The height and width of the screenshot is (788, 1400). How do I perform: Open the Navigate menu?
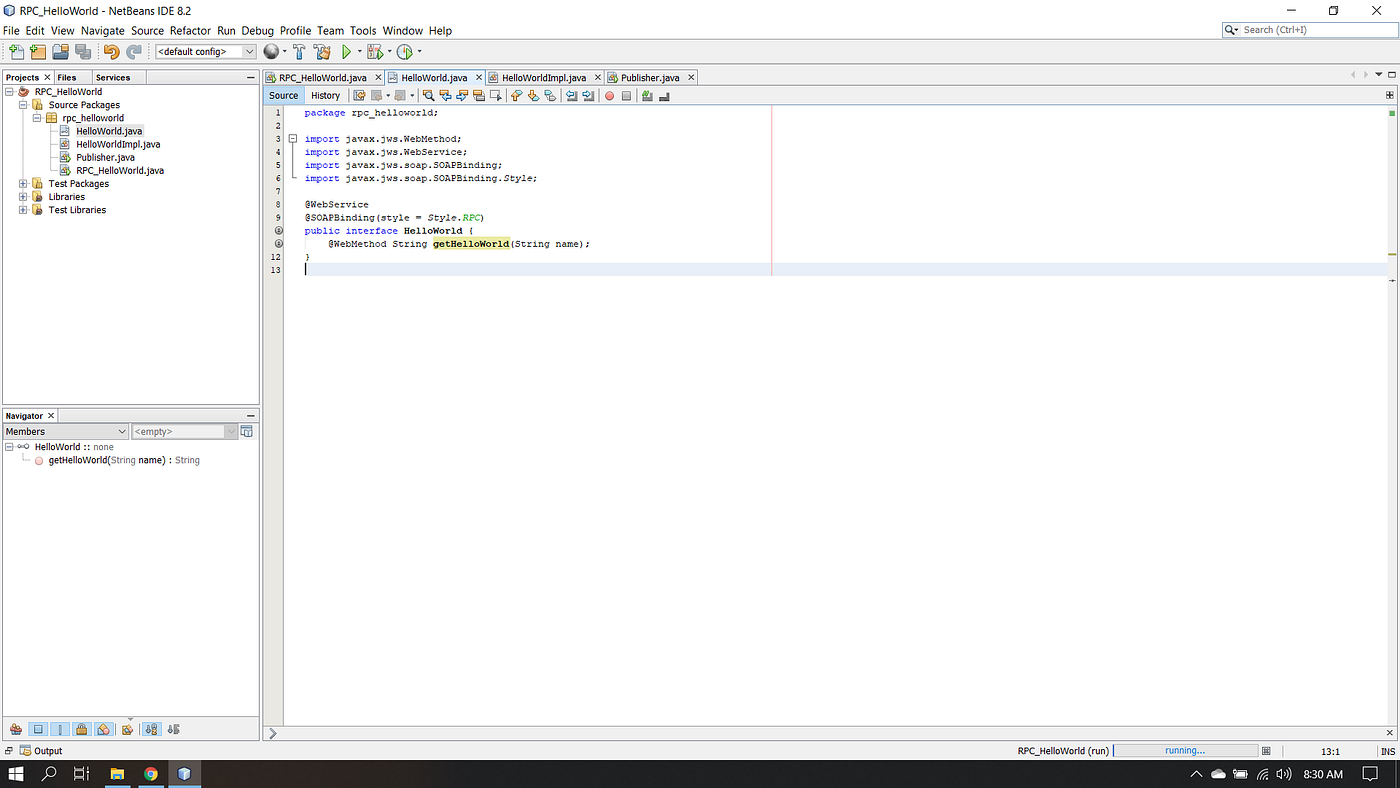(103, 30)
